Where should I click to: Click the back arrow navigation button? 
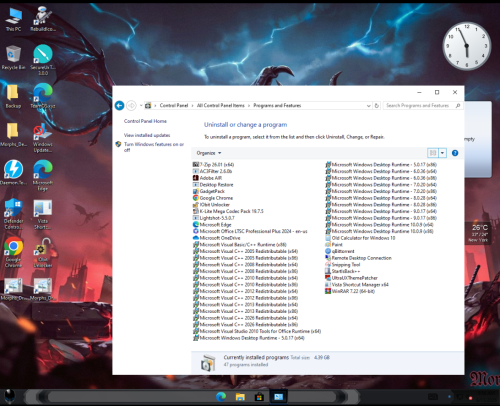pyautogui.click(x=119, y=106)
